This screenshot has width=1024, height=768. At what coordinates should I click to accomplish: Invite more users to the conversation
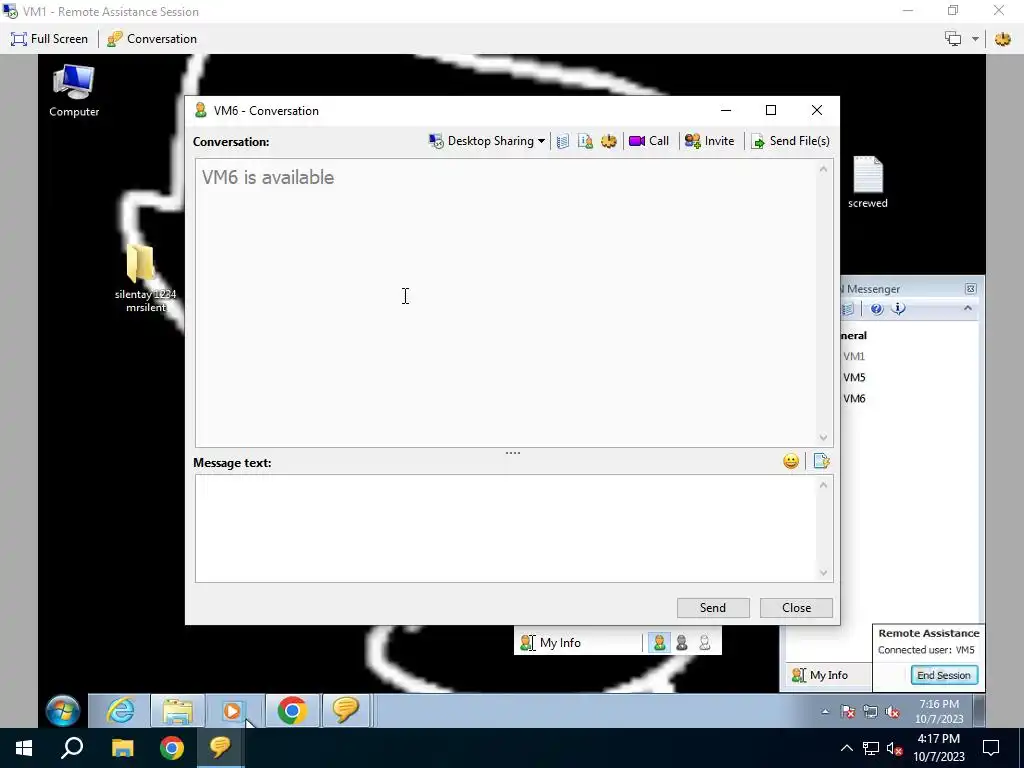(x=709, y=141)
